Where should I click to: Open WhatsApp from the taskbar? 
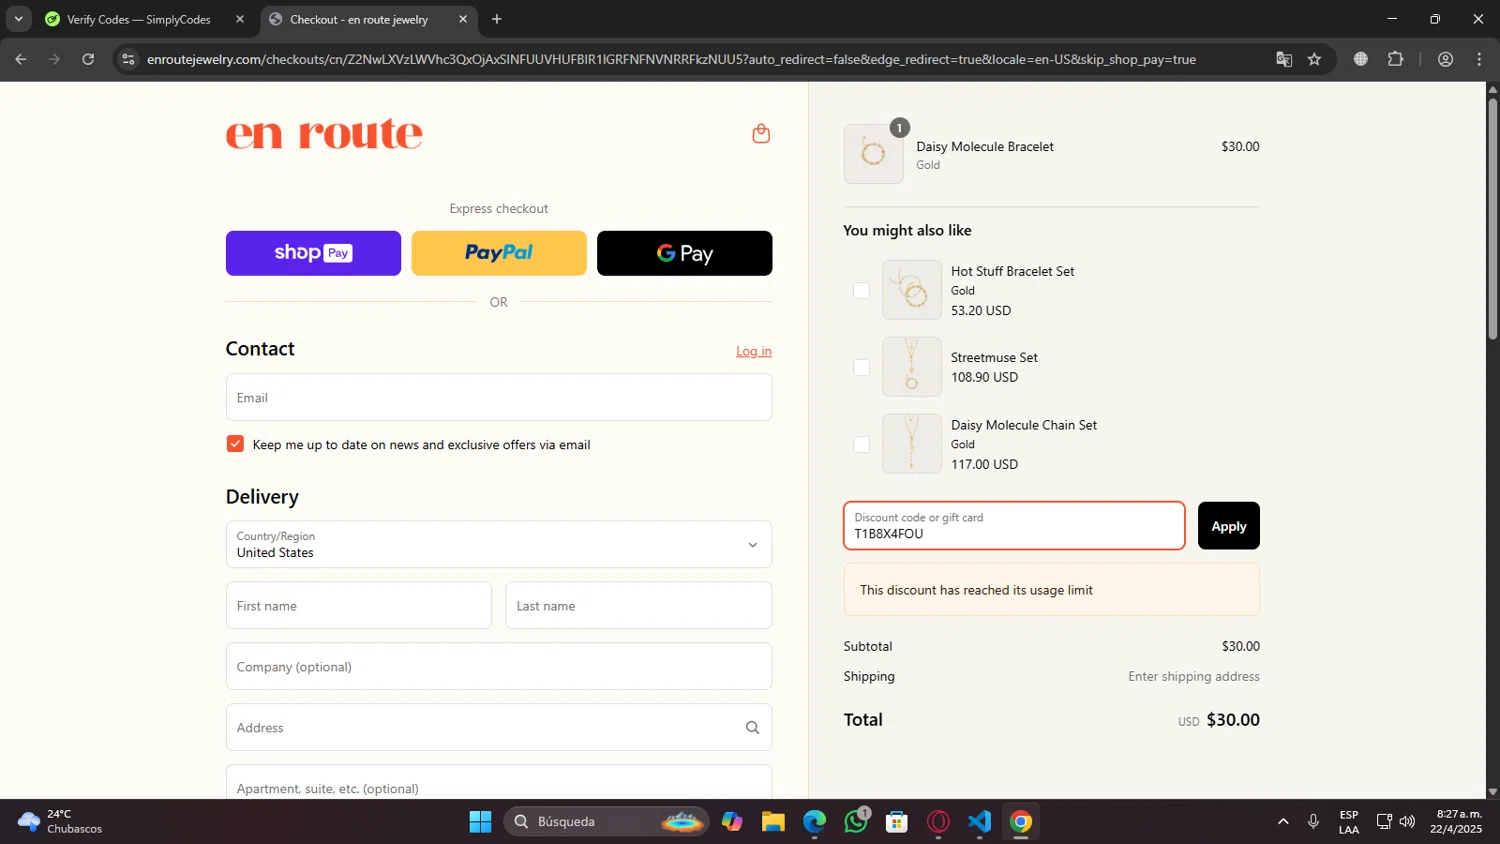(856, 822)
